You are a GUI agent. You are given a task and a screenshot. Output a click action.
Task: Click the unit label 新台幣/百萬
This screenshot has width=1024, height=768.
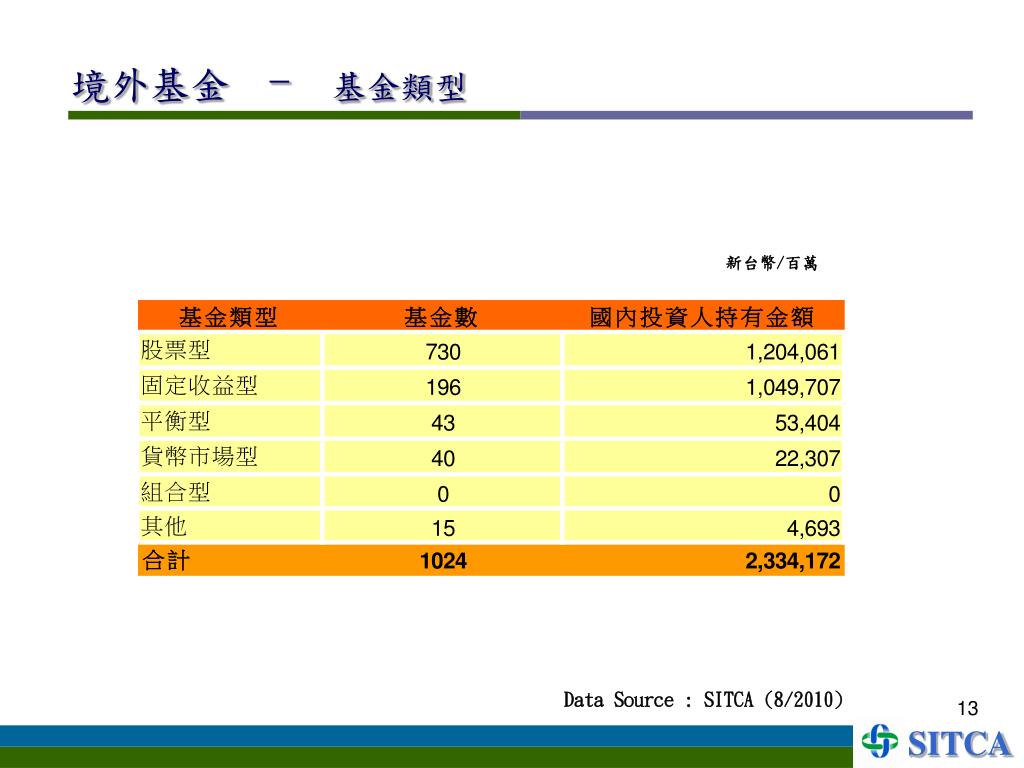[x=771, y=263]
